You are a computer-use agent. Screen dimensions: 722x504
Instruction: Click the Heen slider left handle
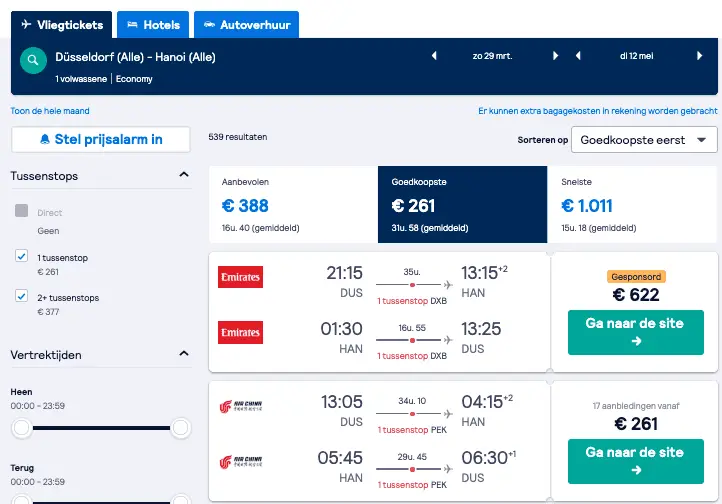click(x=22, y=428)
